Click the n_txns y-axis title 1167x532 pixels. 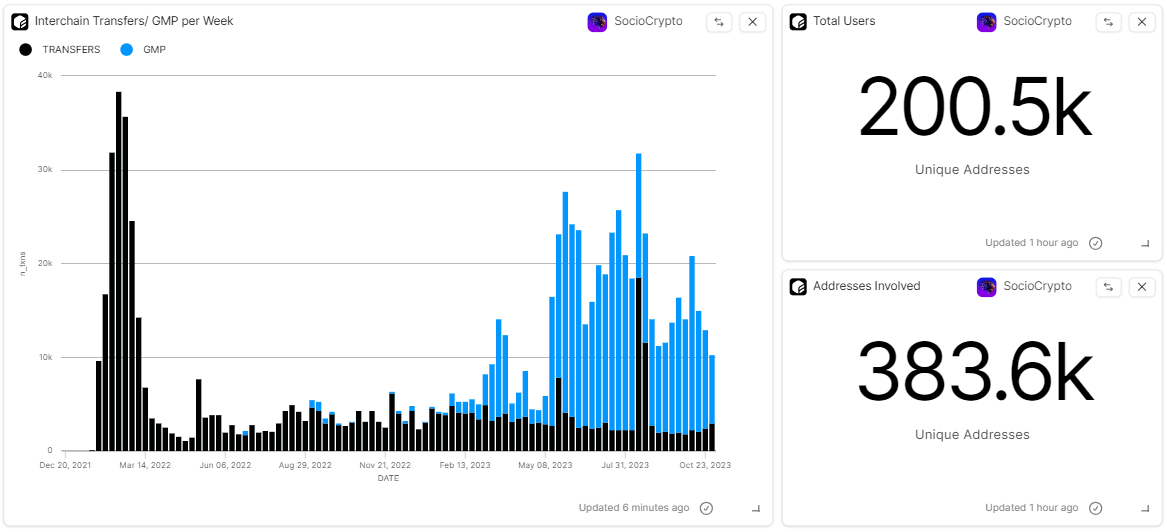coord(22,263)
